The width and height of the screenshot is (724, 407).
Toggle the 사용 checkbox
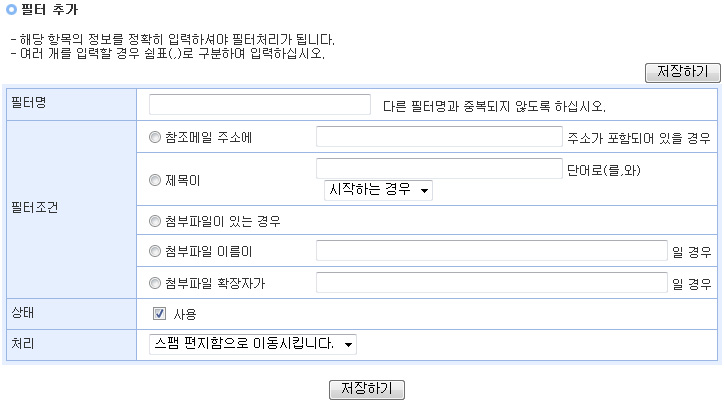159,314
